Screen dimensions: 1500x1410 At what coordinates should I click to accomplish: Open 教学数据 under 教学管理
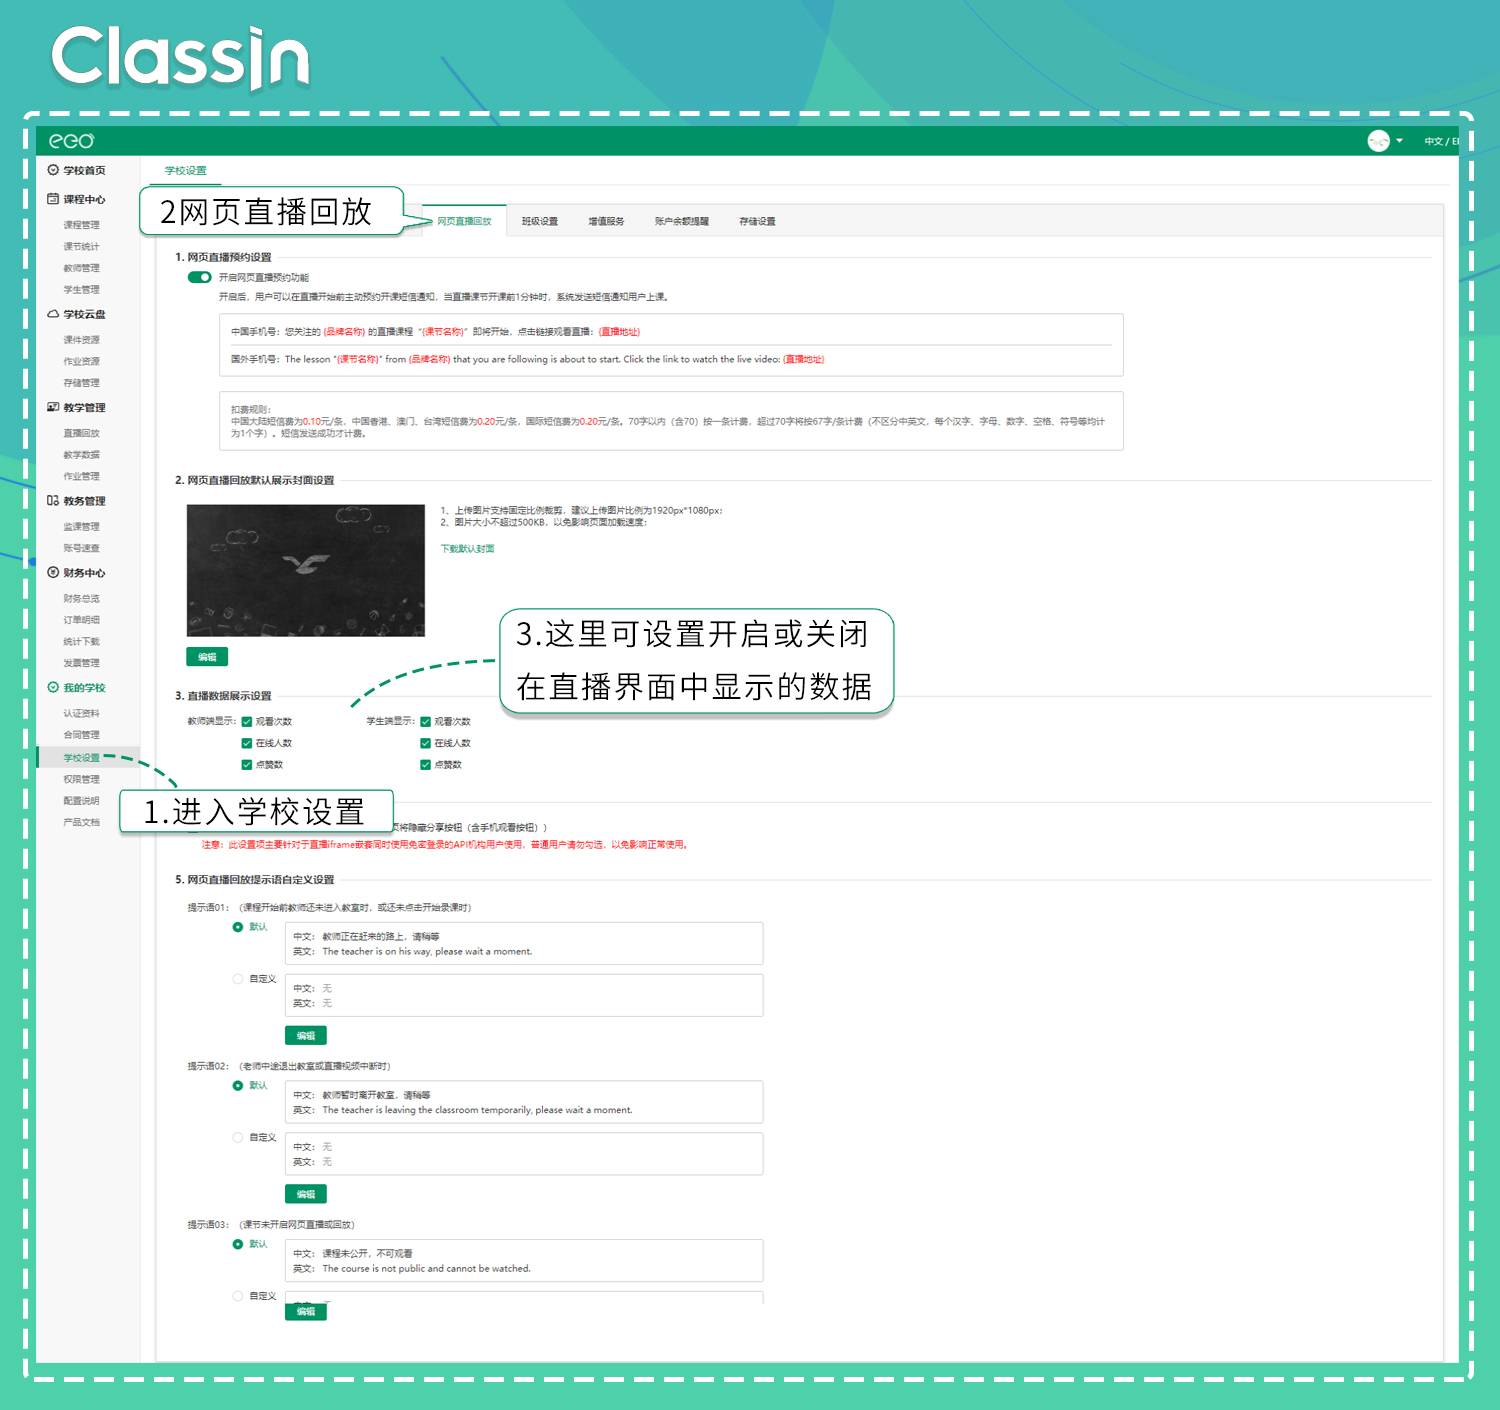[81, 454]
